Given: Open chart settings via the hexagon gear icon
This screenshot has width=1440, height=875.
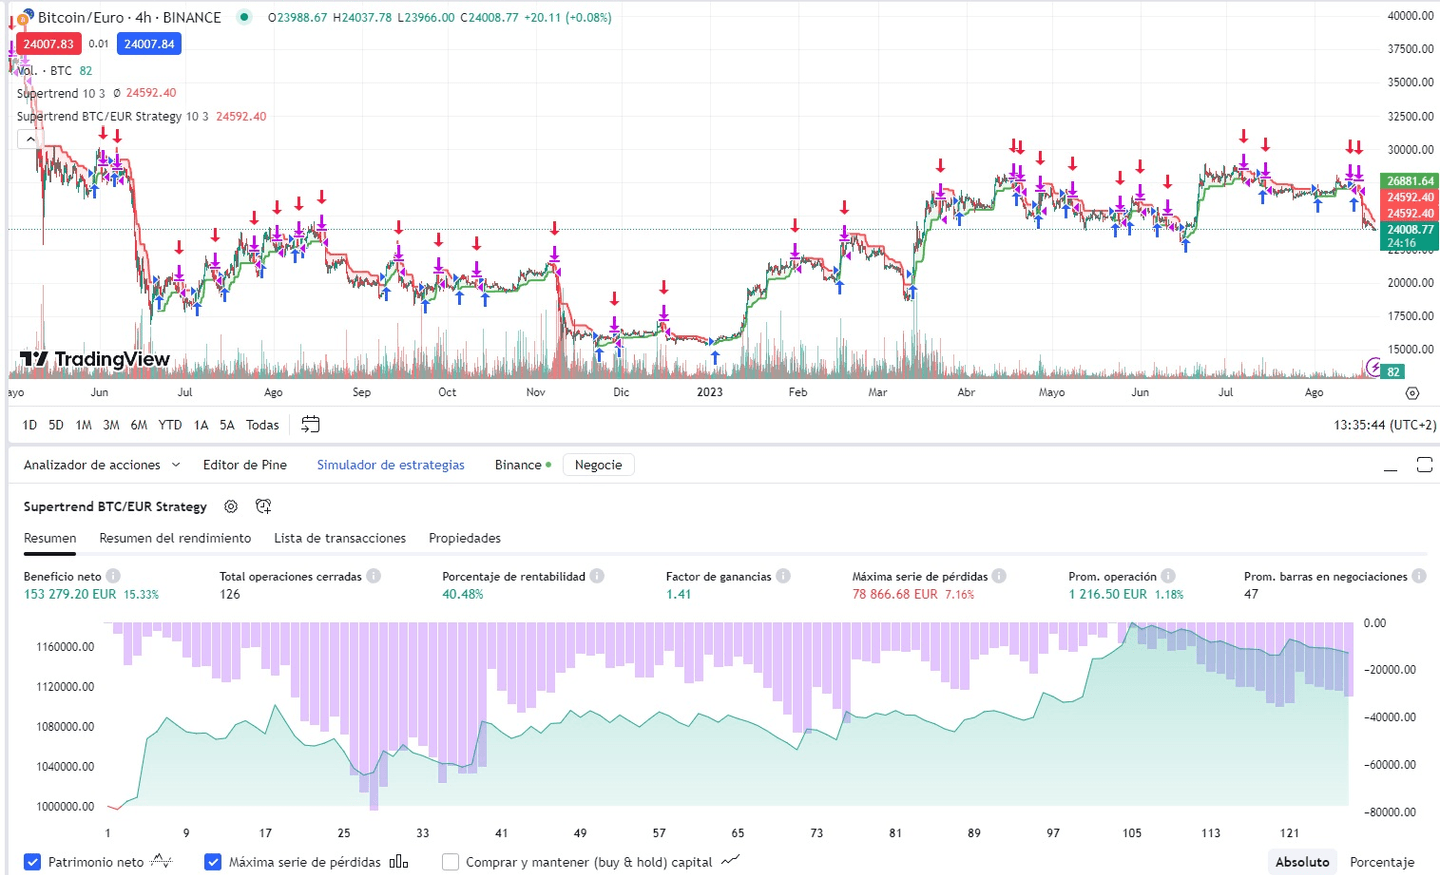Looking at the screenshot, I should click(x=1413, y=393).
